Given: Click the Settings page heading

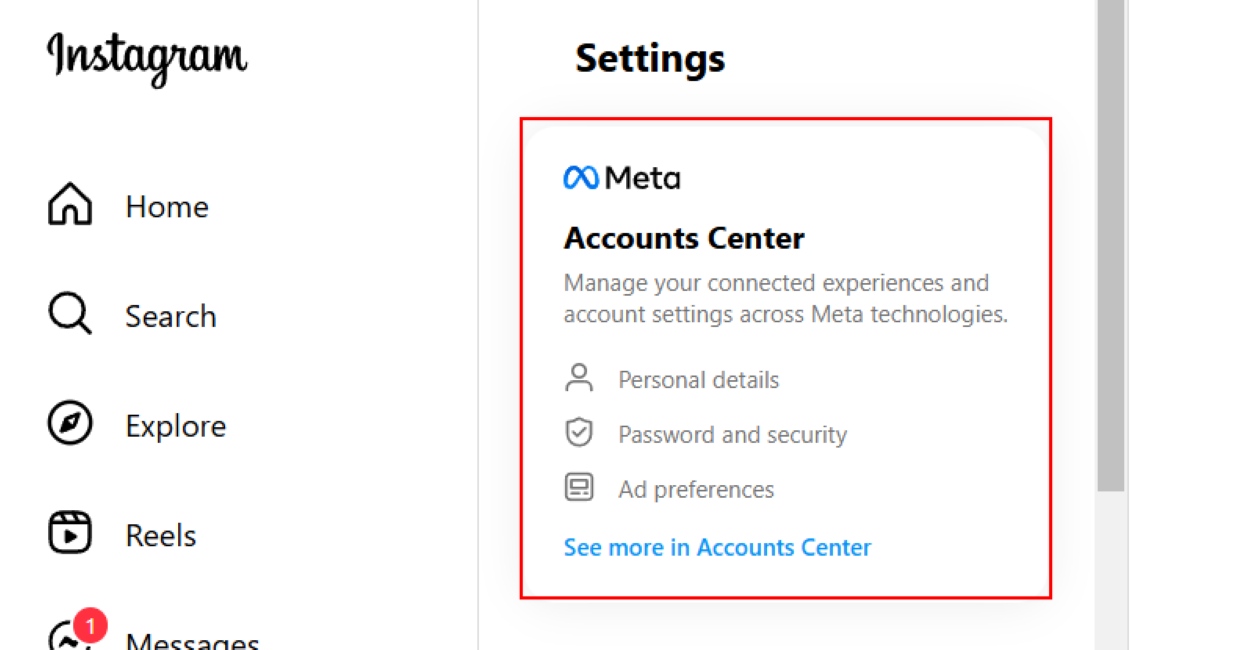Looking at the screenshot, I should pos(649,58).
